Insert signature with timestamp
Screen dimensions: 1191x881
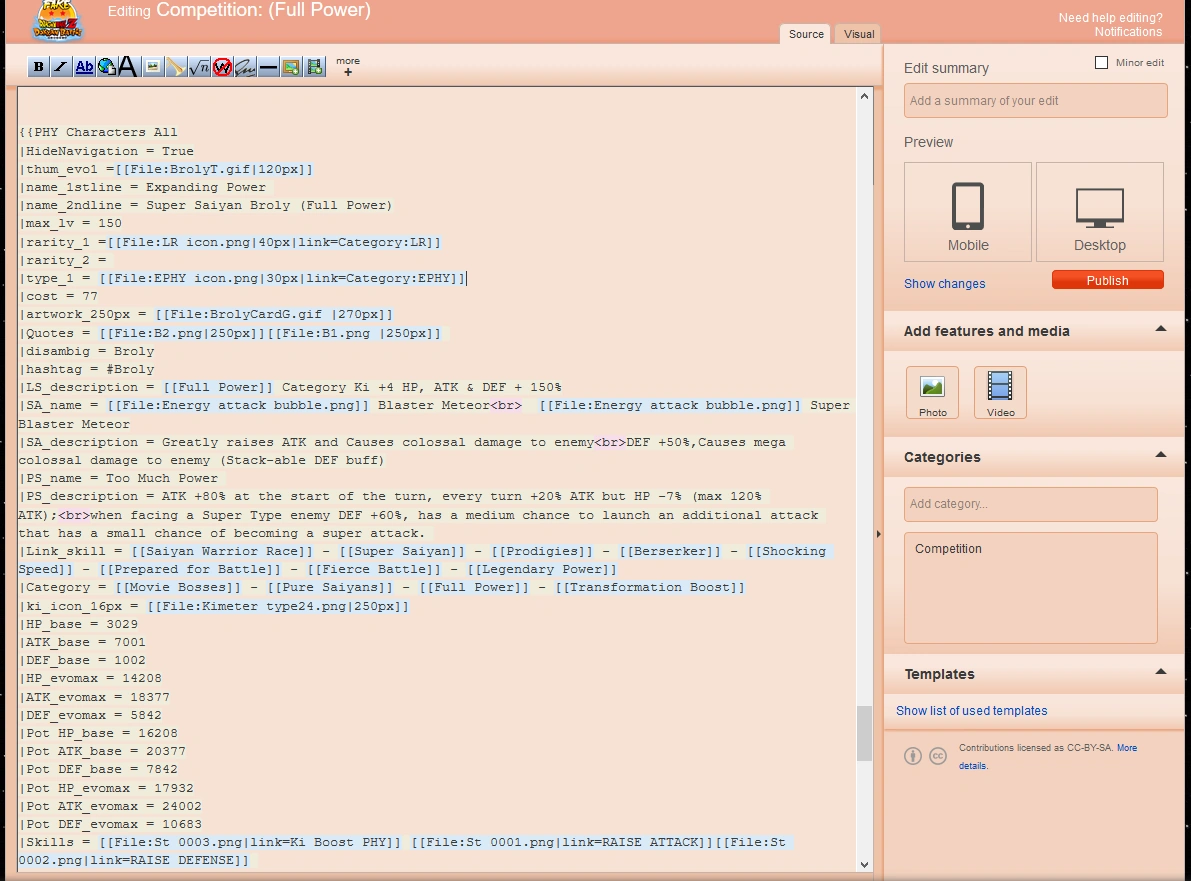pyautogui.click(x=245, y=67)
